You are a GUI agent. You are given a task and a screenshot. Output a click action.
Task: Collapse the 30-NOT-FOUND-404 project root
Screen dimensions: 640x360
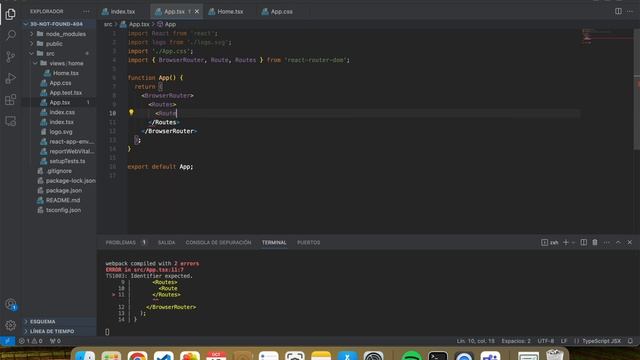(x=26, y=24)
